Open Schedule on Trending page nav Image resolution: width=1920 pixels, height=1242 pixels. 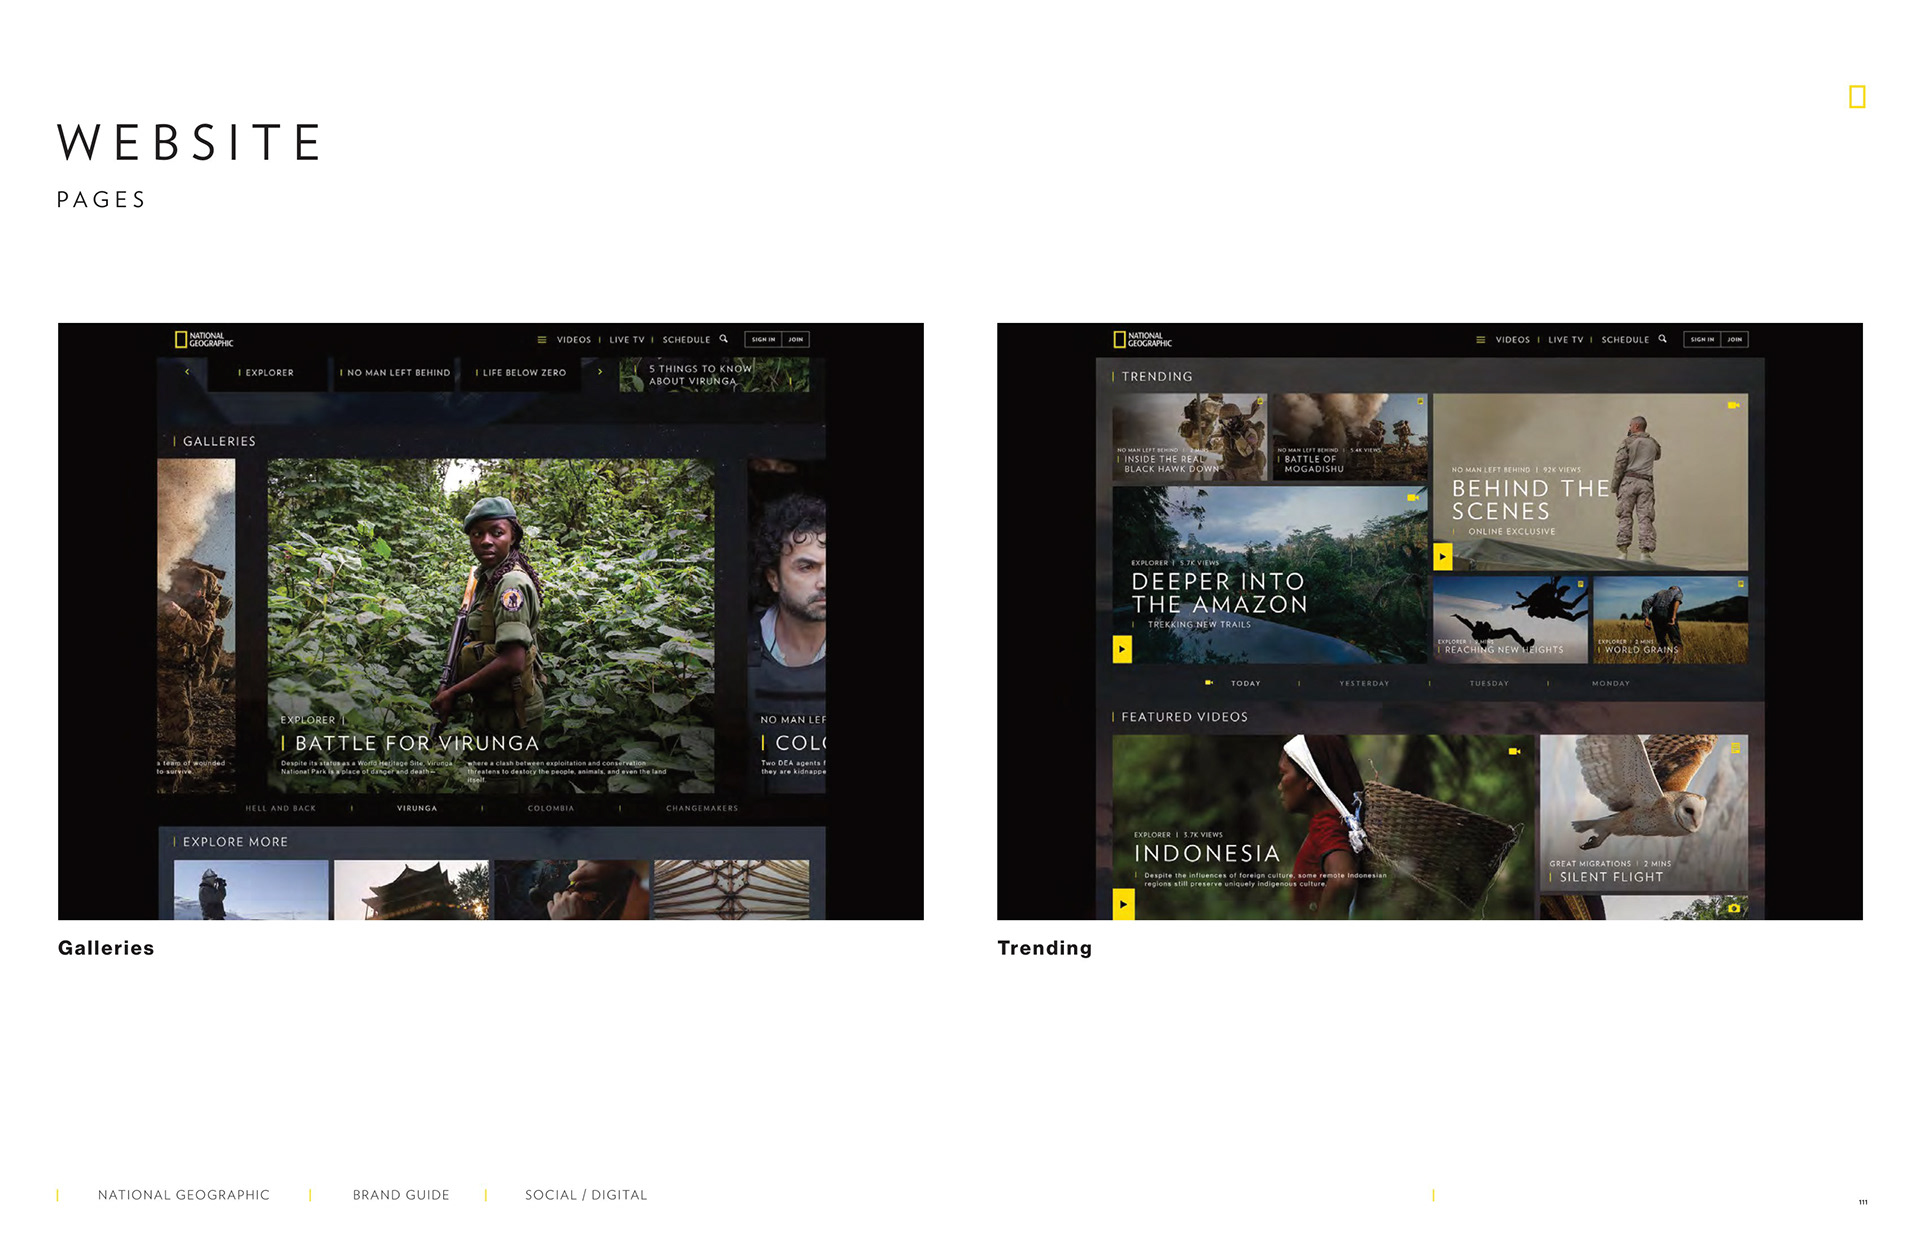(1625, 340)
